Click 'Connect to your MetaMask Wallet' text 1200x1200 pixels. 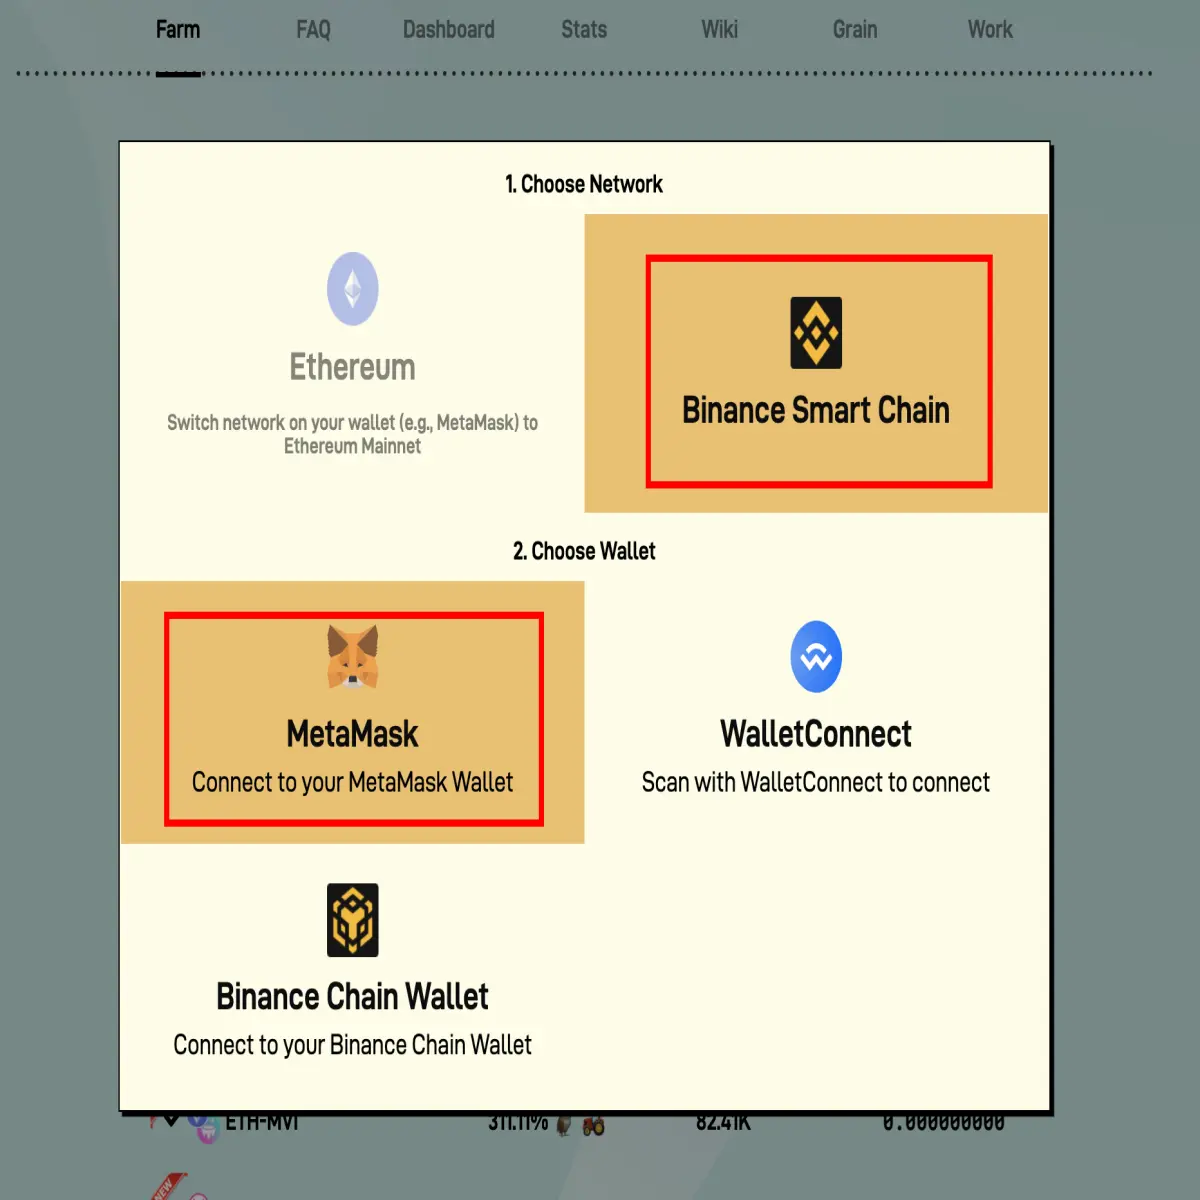click(353, 782)
